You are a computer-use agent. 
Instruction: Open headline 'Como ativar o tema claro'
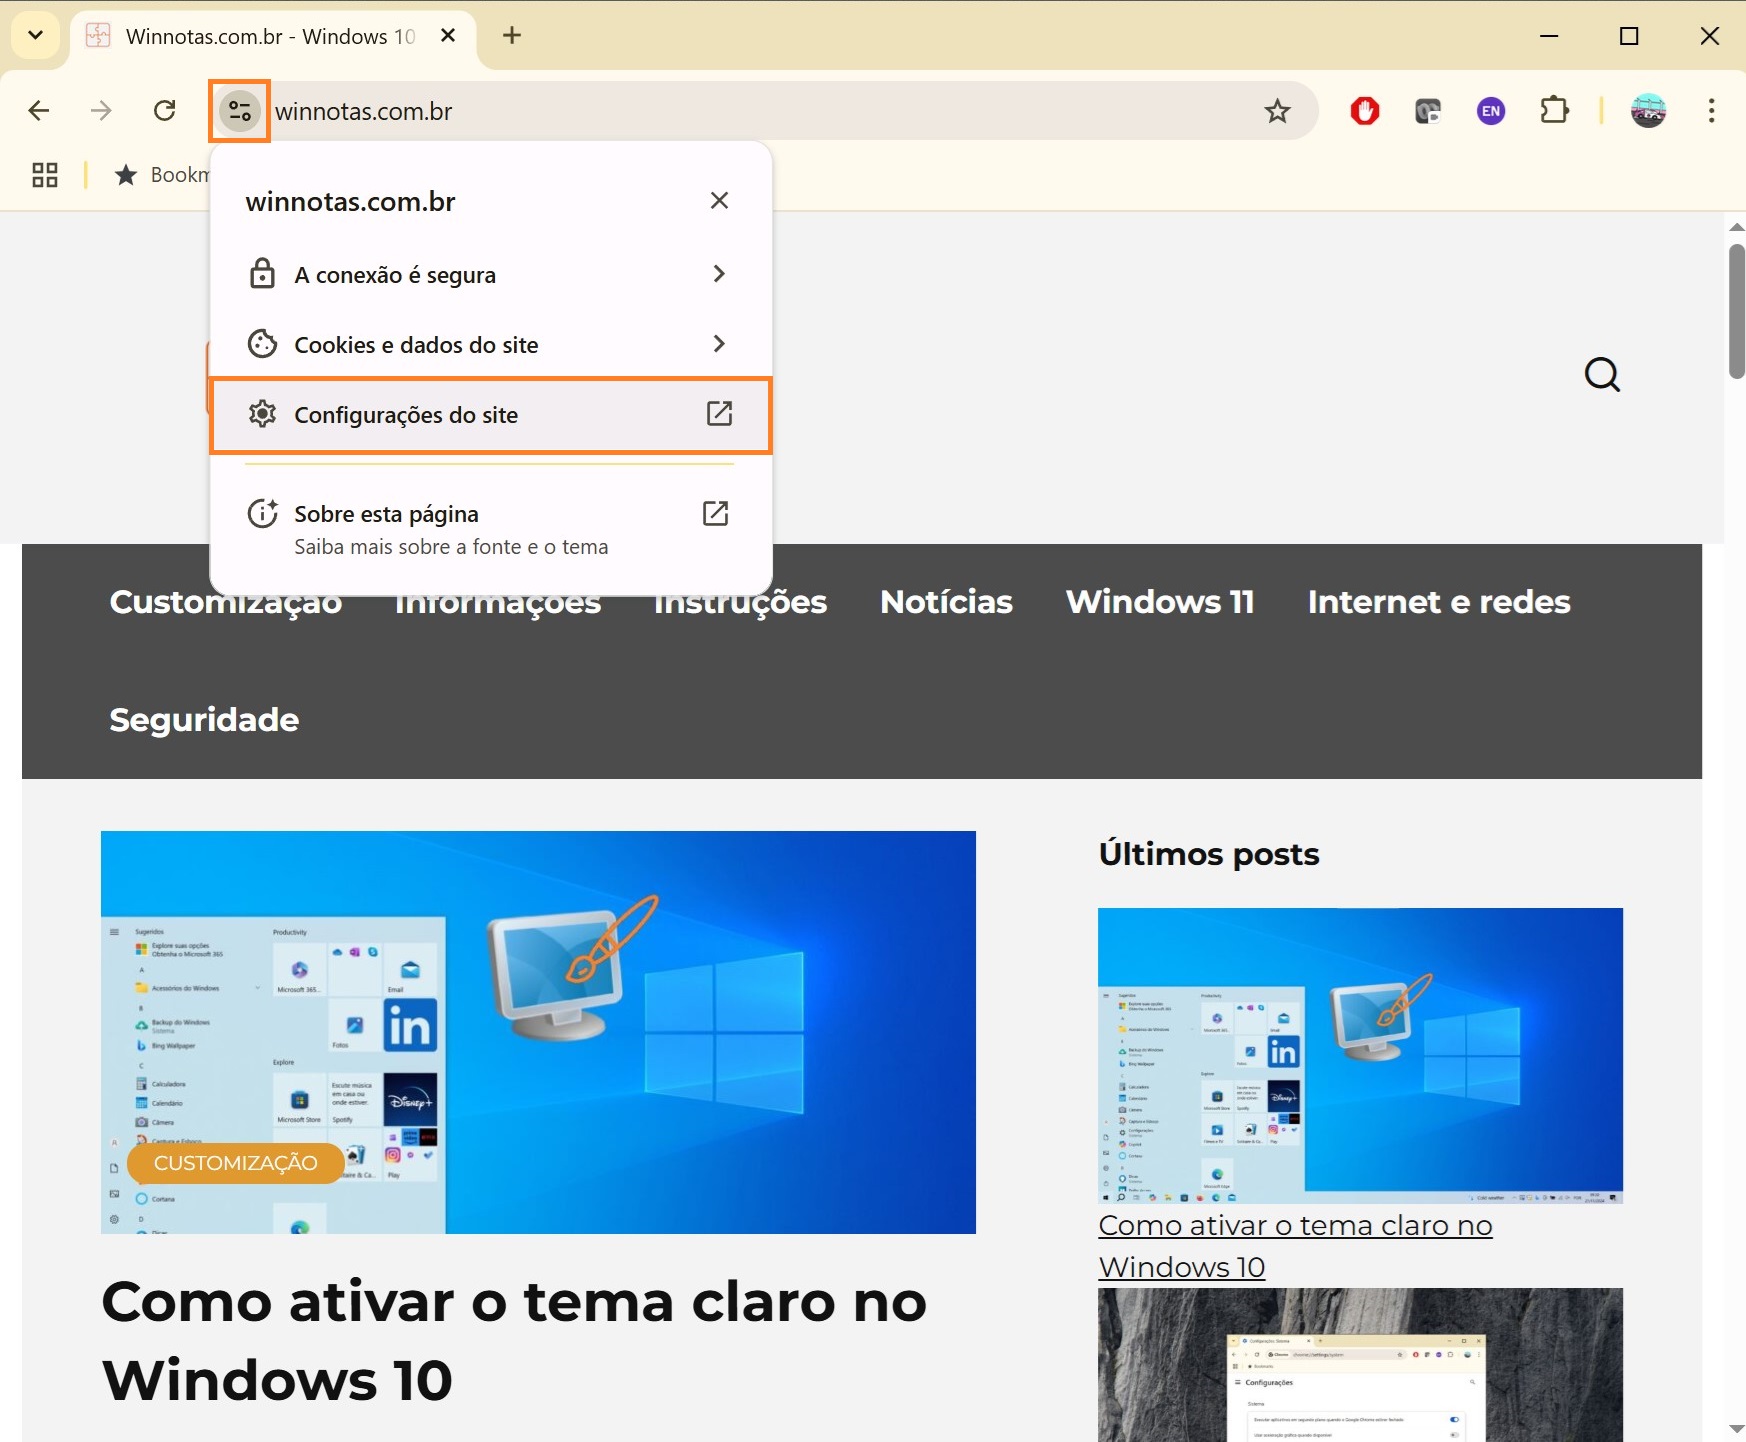[514, 1341]
